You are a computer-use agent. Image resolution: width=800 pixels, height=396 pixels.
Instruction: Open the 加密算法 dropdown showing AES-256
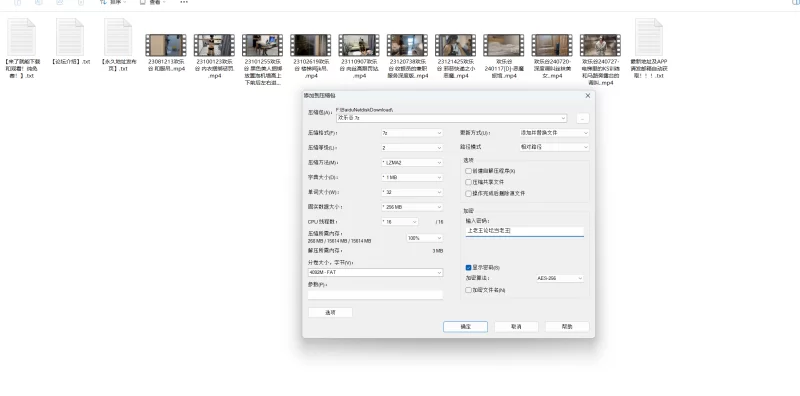559,278
